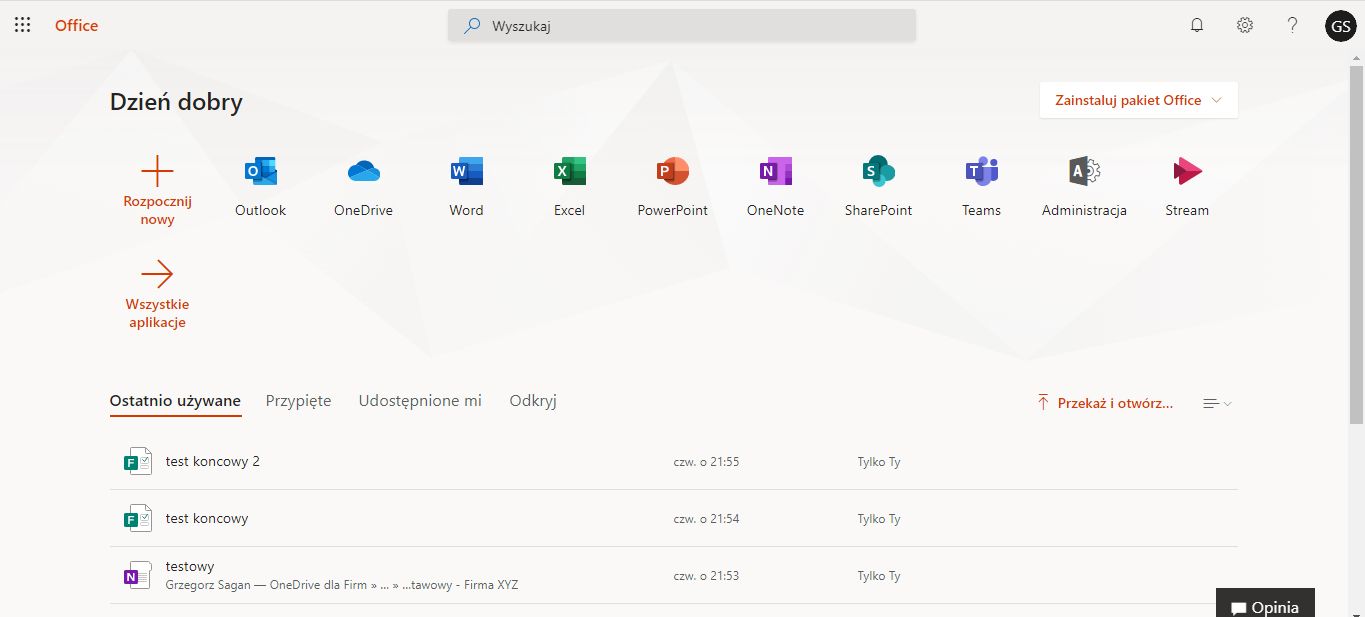The width and height of the screenshot is (1365, 617).
Task: Click the Wszystkie aplikacje arrow icon
Action: click(x=157, y=274)
